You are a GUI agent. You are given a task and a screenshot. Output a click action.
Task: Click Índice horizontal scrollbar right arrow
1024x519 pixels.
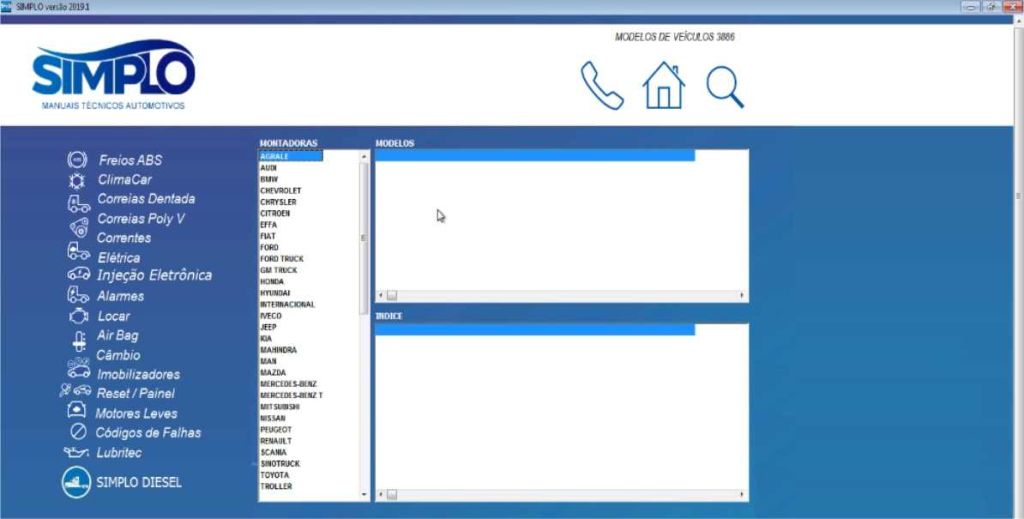pyautogui.click(x=742, y=495)
